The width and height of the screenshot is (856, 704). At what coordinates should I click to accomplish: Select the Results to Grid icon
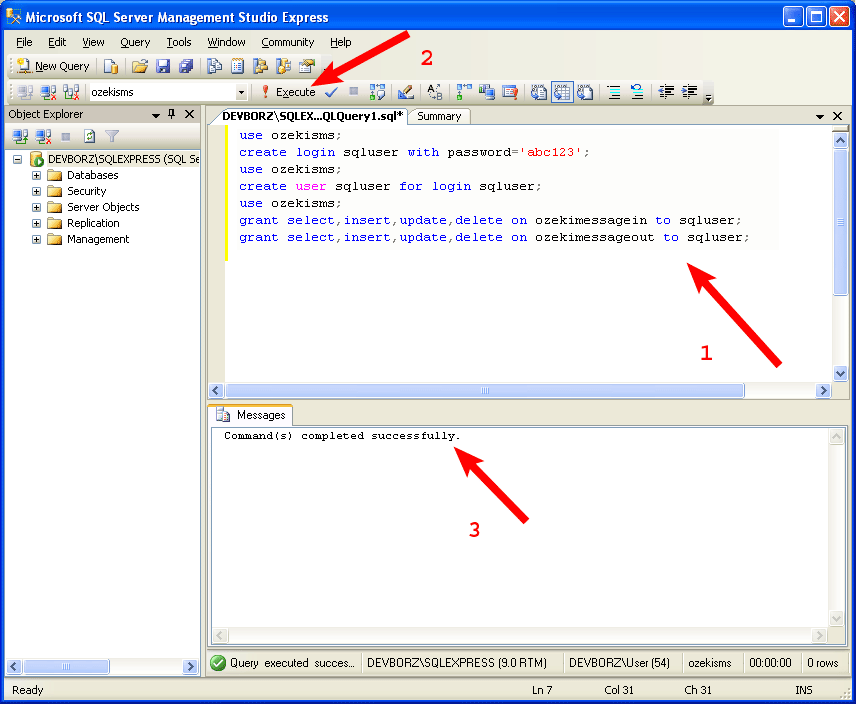562,92
